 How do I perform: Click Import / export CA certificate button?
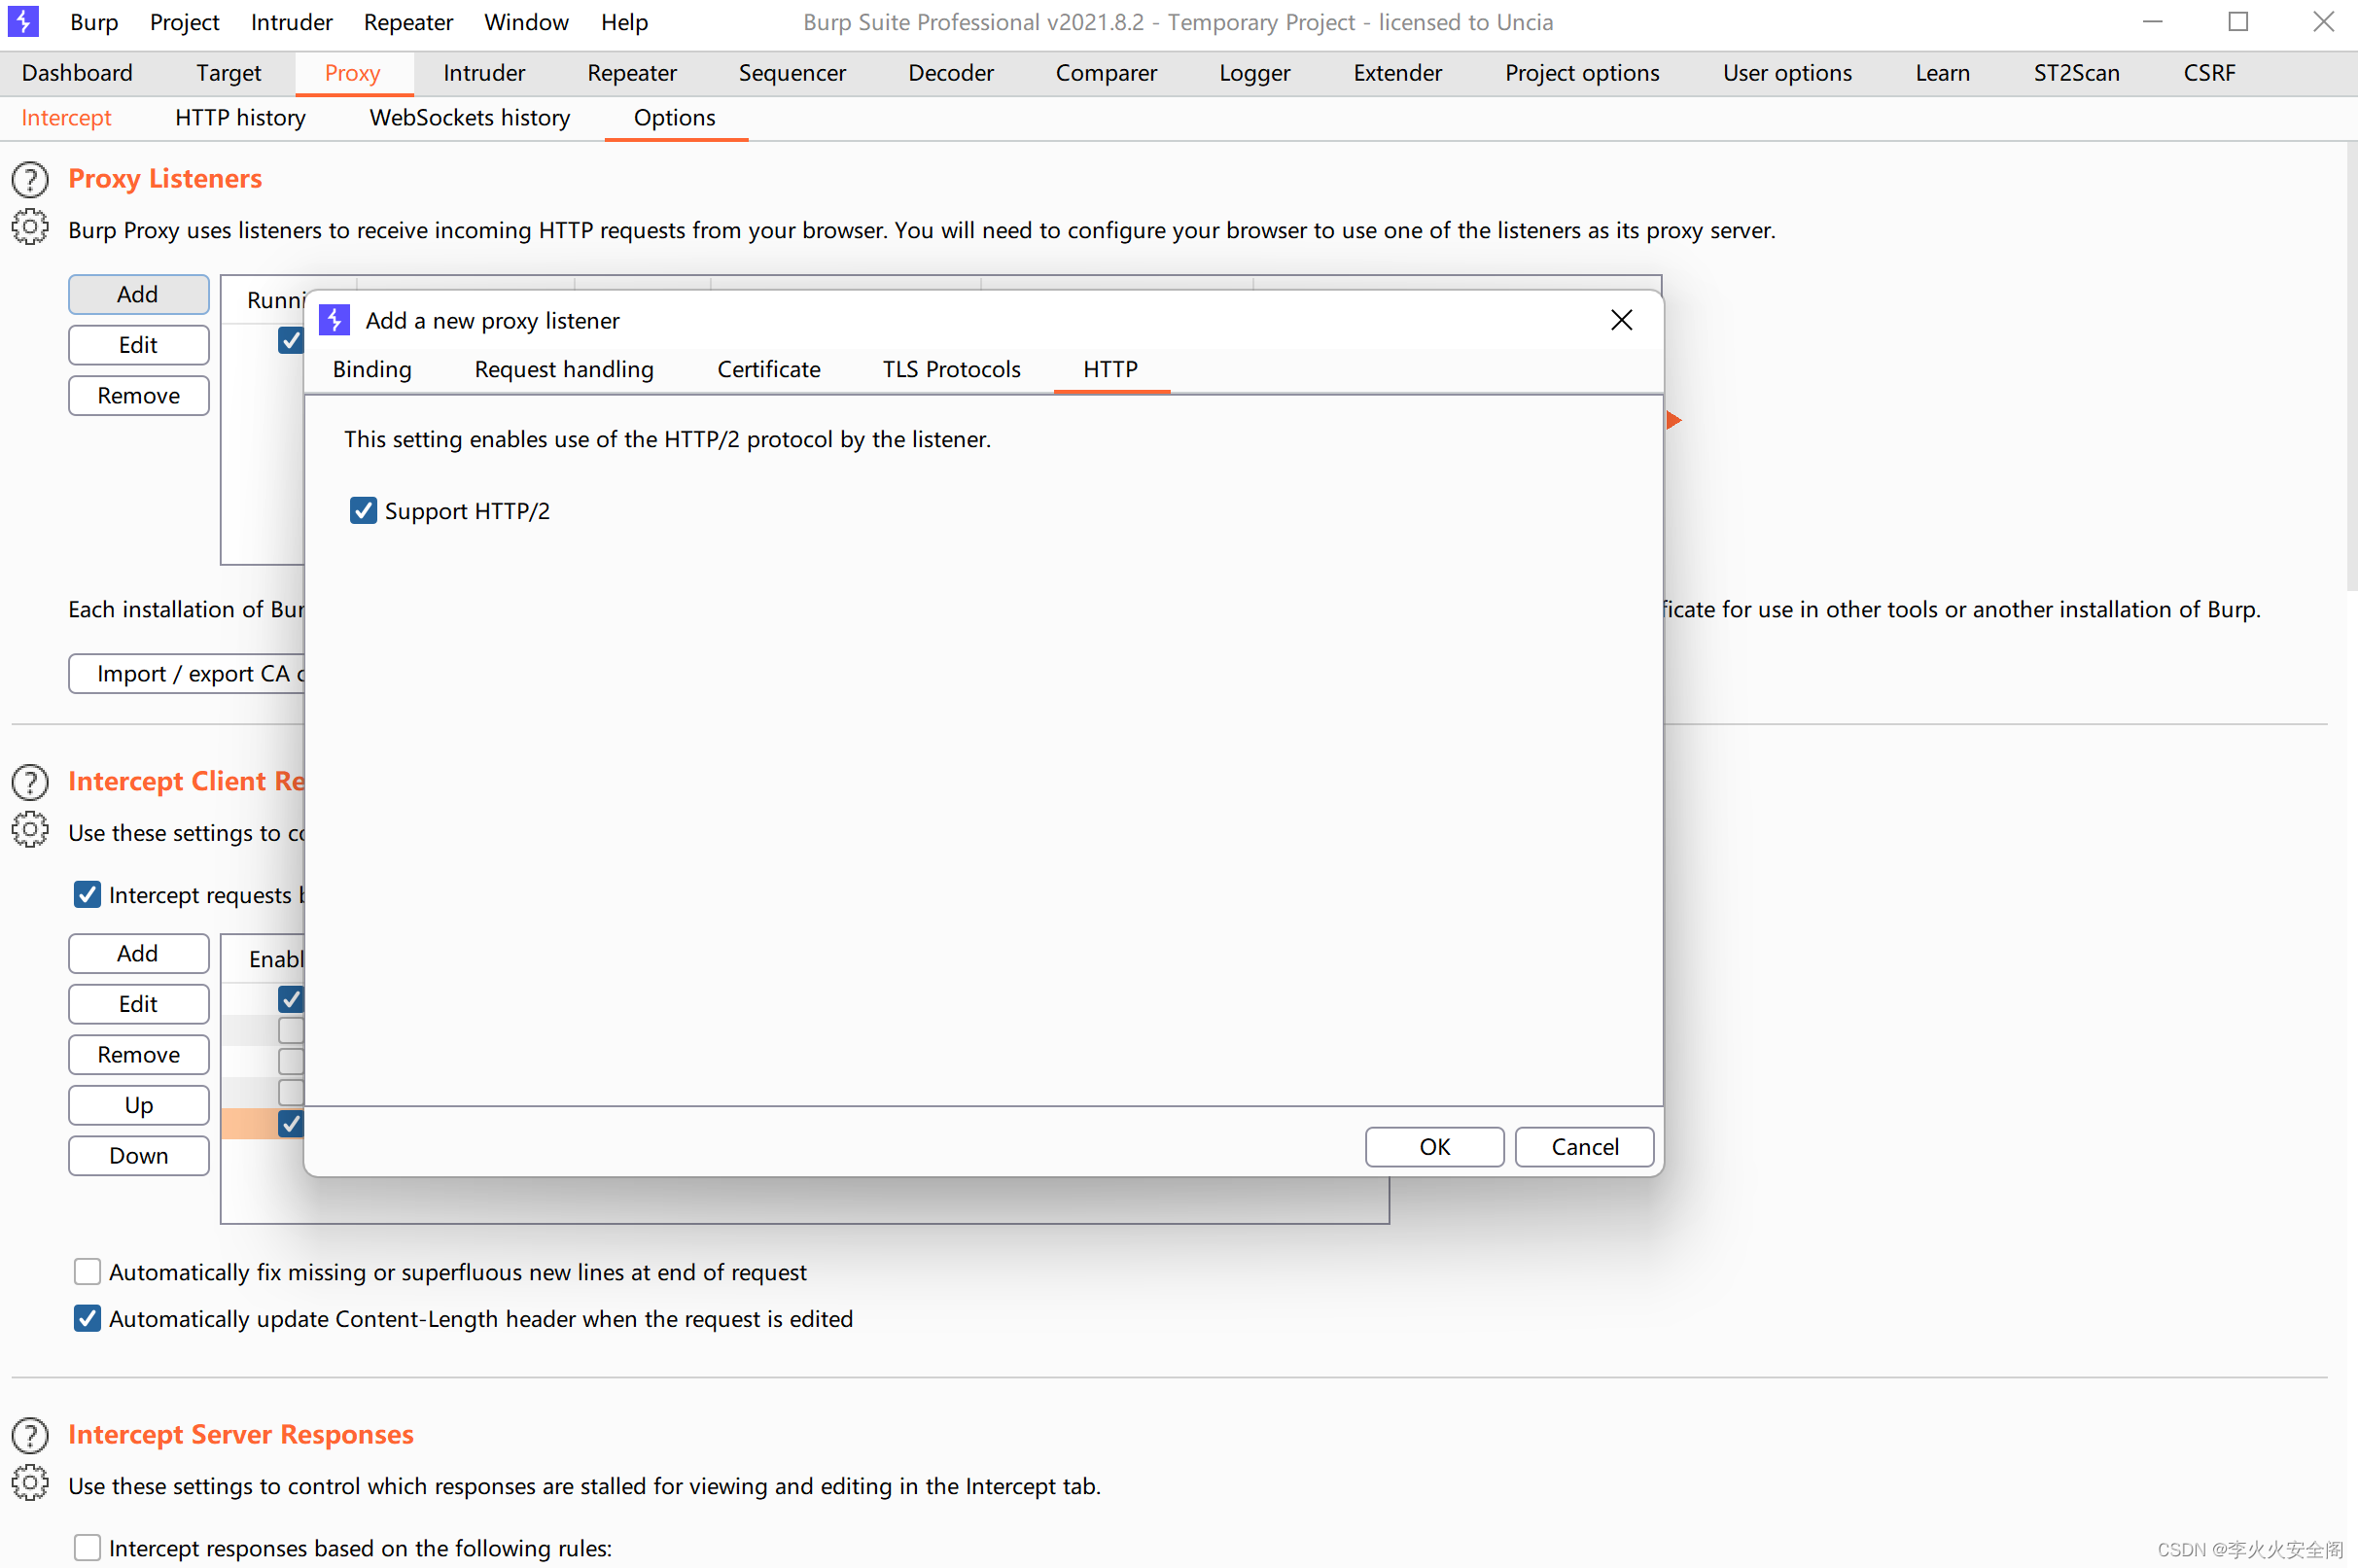point(187,674)
